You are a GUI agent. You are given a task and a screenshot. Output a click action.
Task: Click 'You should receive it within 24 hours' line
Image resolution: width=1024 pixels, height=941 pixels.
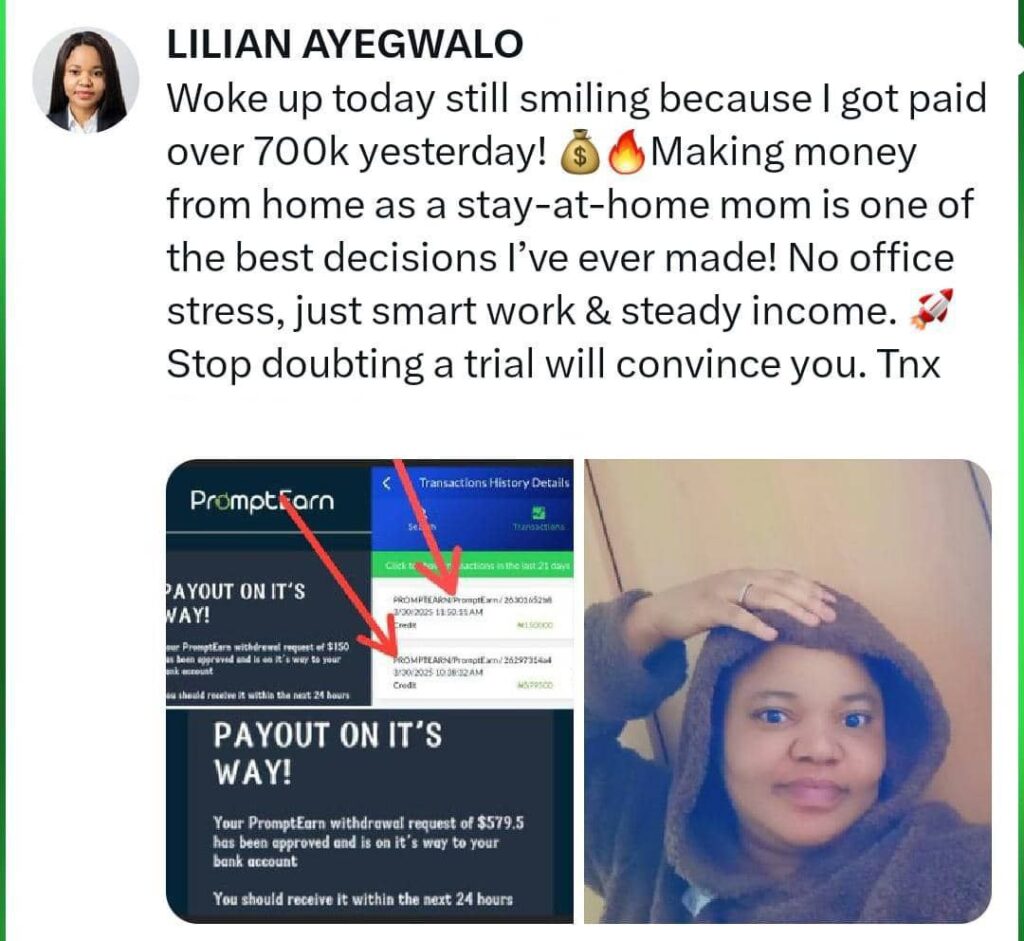[x=362, y=899]
